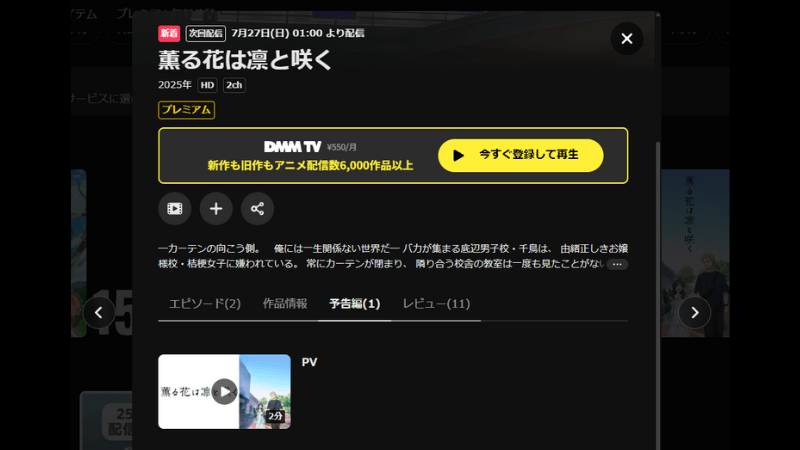Click the trailer film icon button

[x=174, y=209]
